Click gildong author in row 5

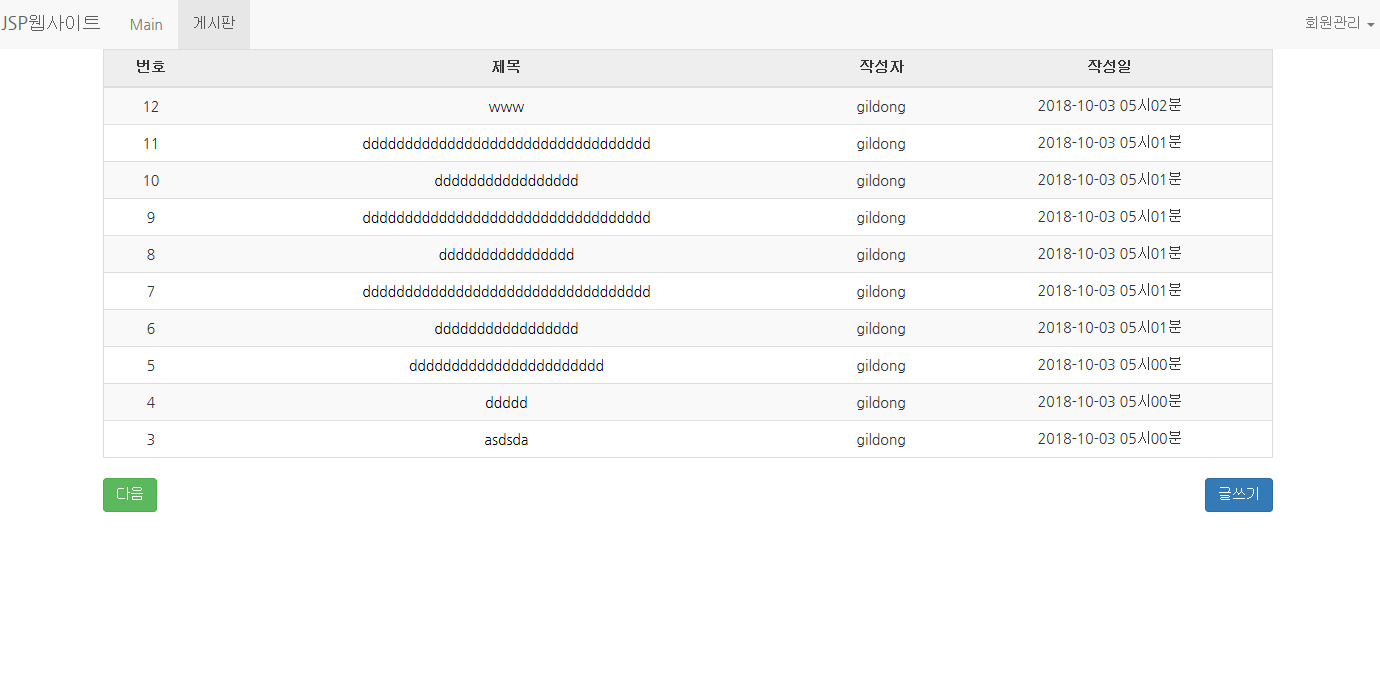coord(881,365)
